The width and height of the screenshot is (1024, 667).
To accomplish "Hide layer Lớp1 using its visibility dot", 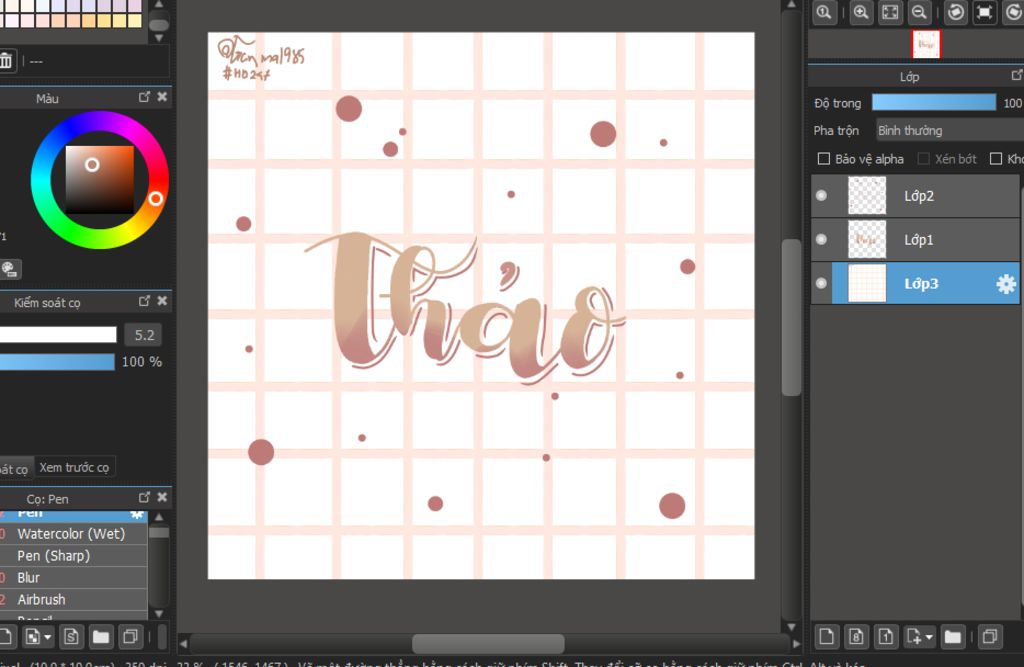I will pyautogui.click(x=822, y=239).
